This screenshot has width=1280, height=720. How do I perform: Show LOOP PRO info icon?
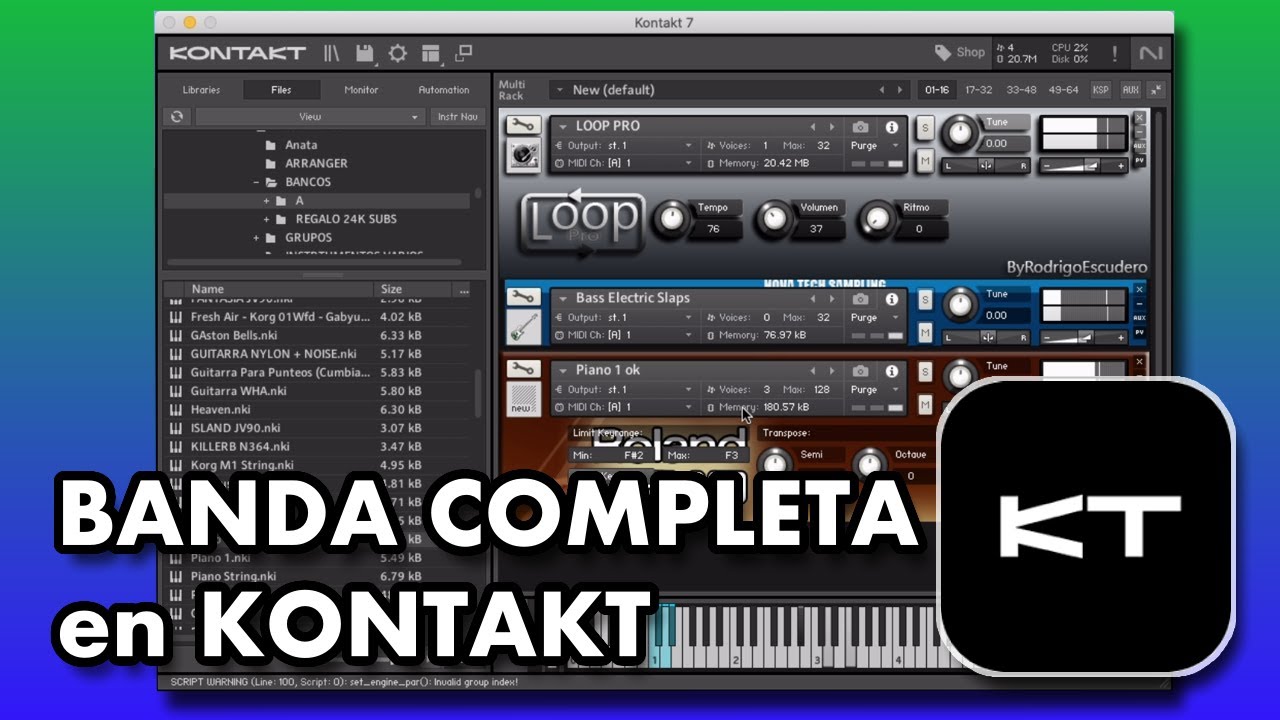(891, 127)
